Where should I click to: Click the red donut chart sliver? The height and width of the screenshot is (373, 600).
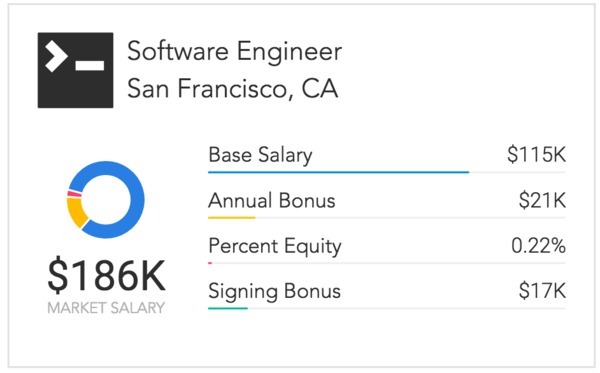(x=74, y=194)
